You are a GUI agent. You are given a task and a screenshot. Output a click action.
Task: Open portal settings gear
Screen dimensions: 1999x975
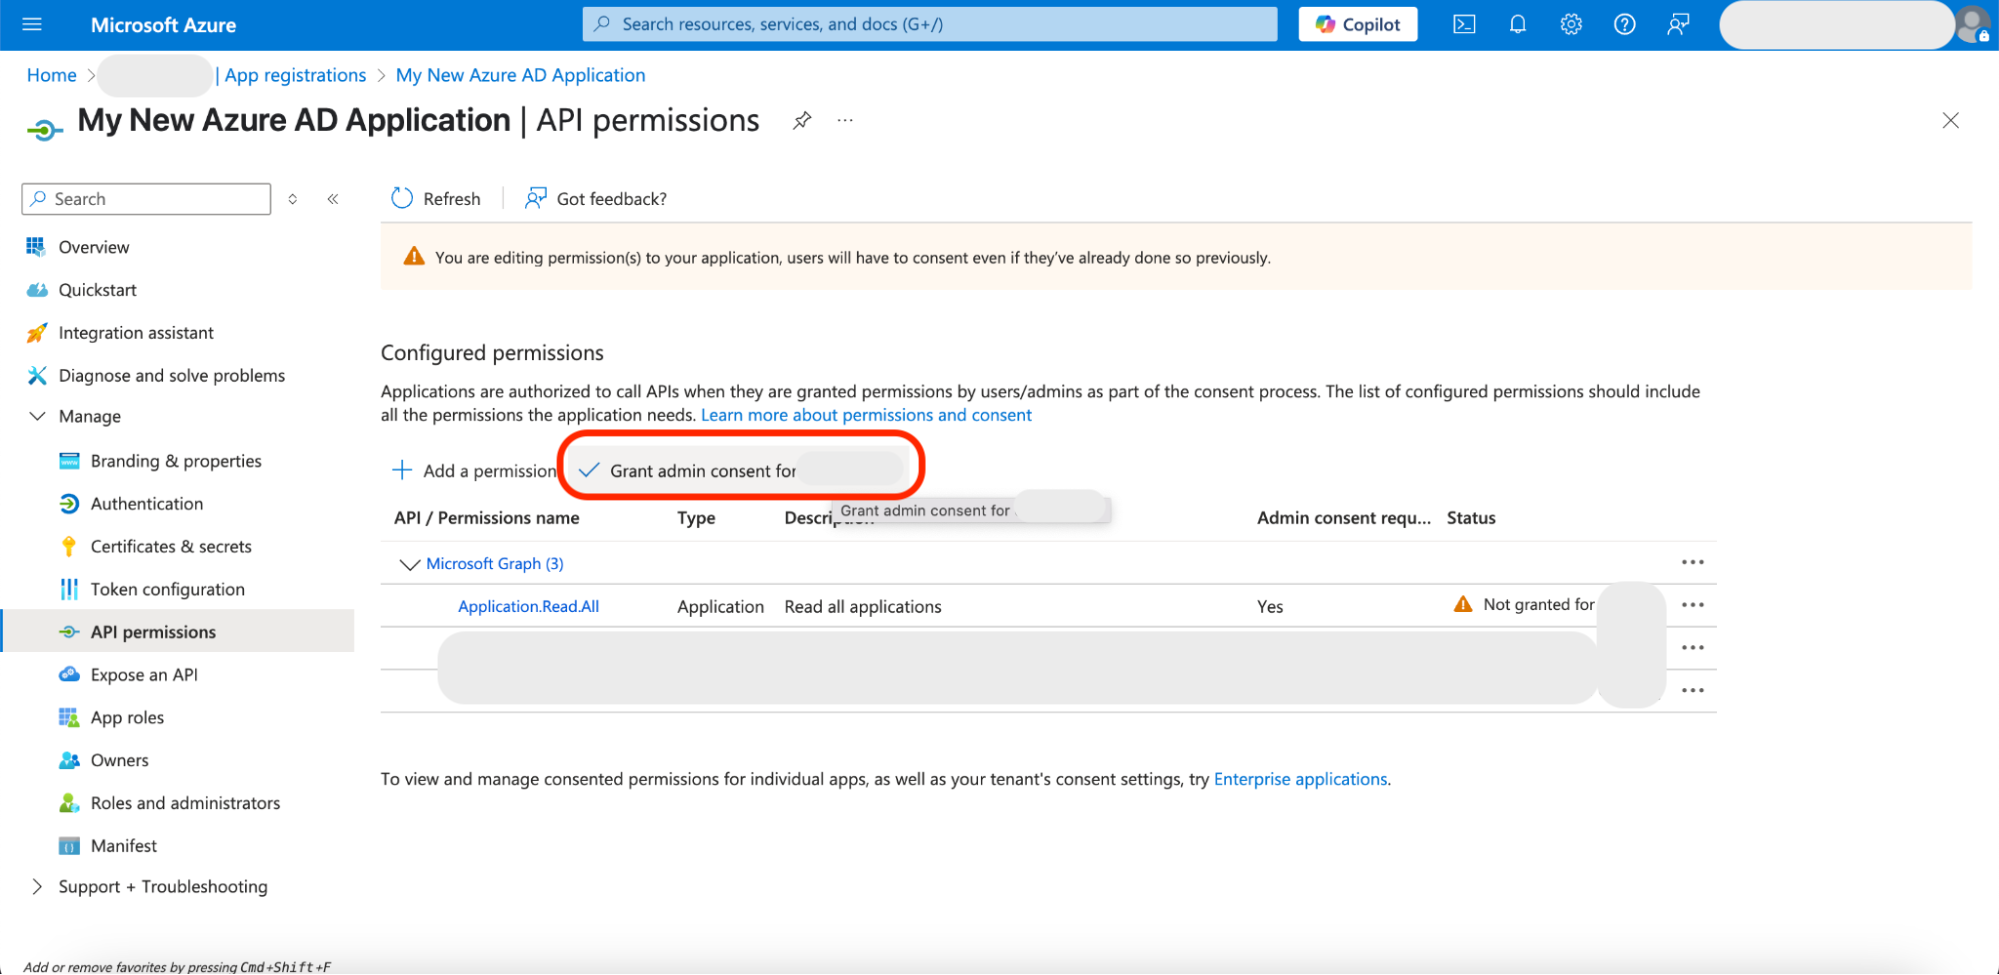(1571, 24)
